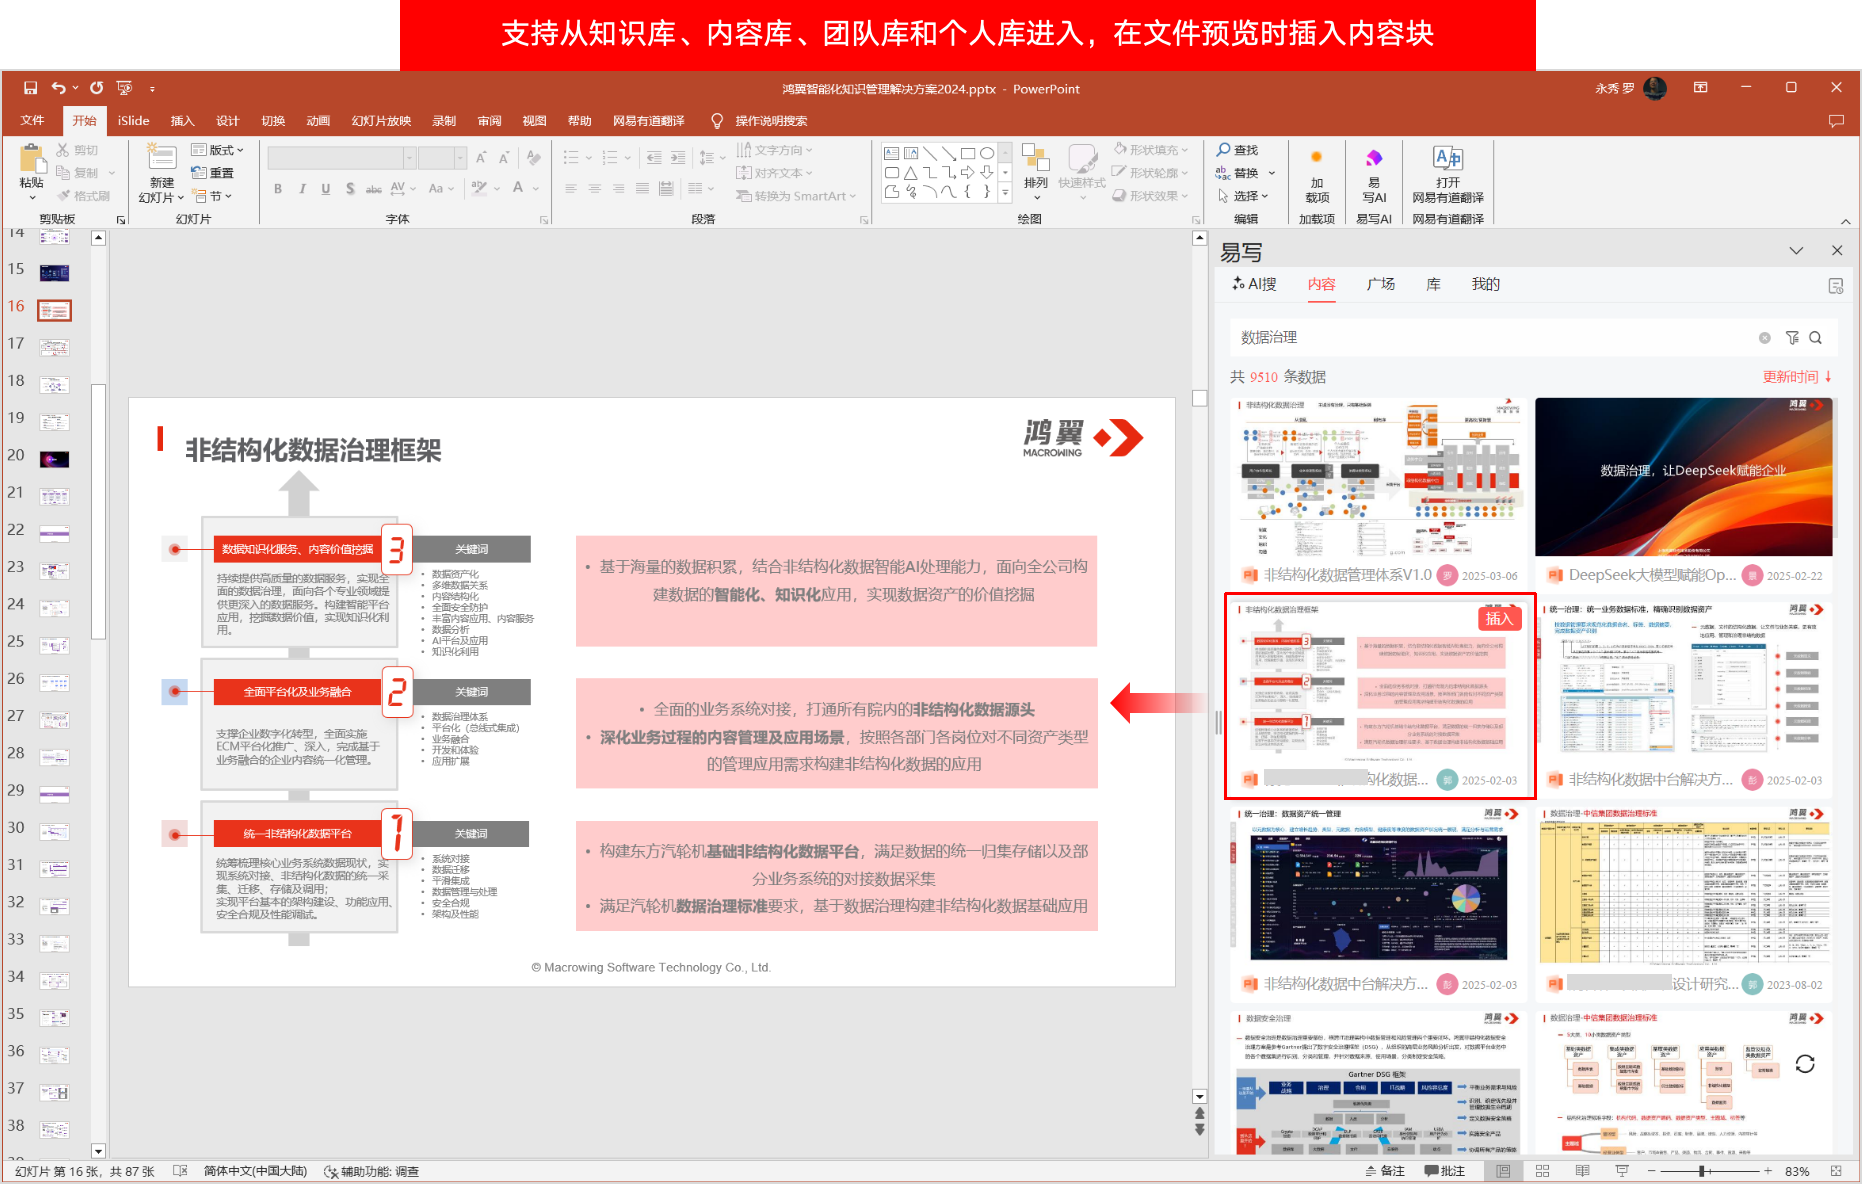Open the 插入 (Insert) ribbon tab
Viewport: 1863px width, 1184px height.
[181, 120]
